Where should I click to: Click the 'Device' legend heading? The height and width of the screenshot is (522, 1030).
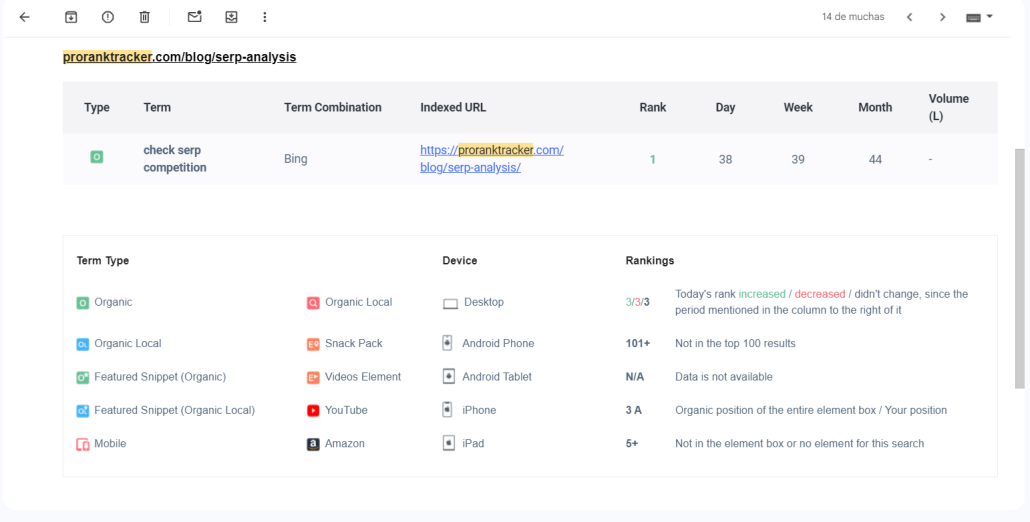(x=460, y=261)
